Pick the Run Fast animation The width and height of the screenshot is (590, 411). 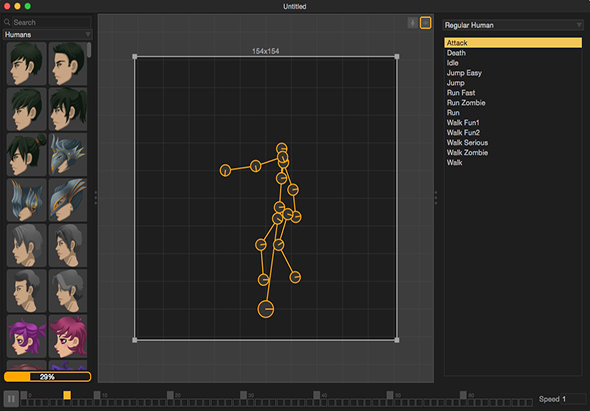coord(513,93)
